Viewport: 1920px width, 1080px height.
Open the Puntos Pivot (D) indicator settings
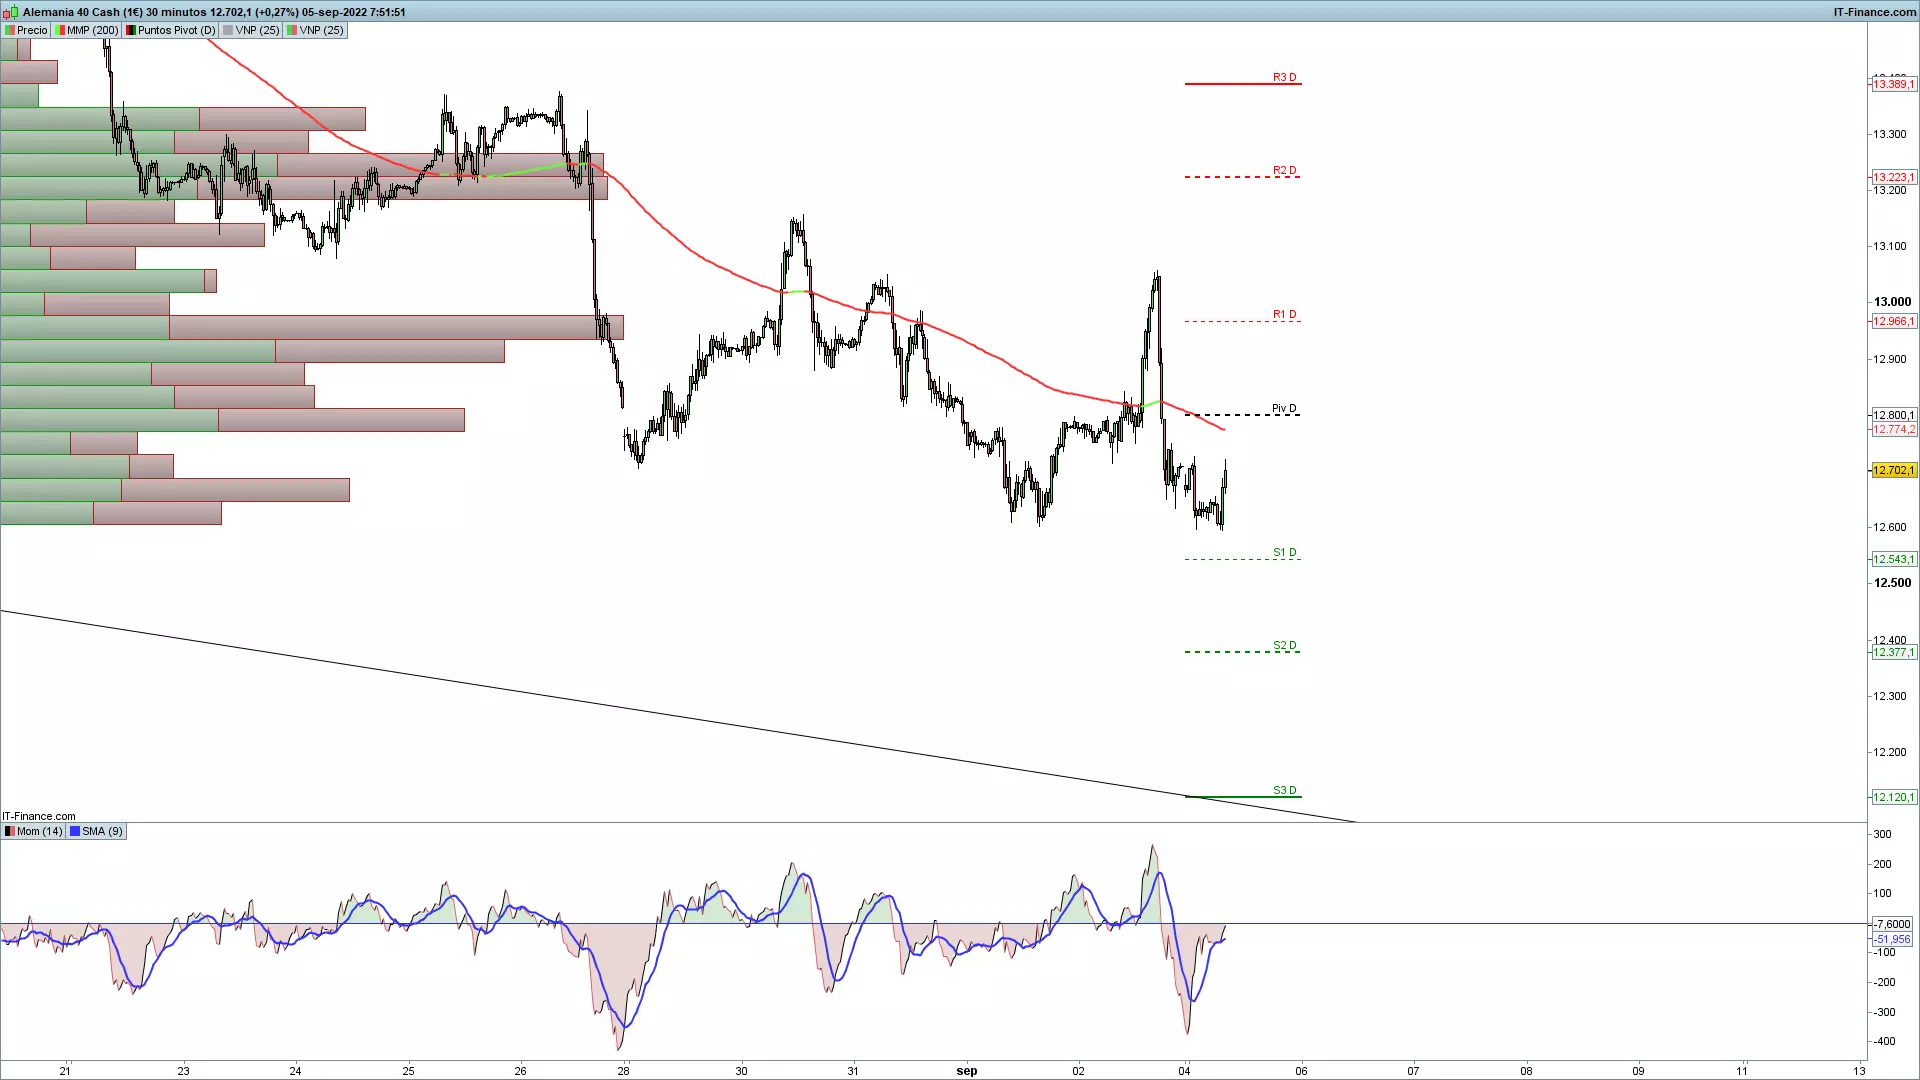(171, 30)
